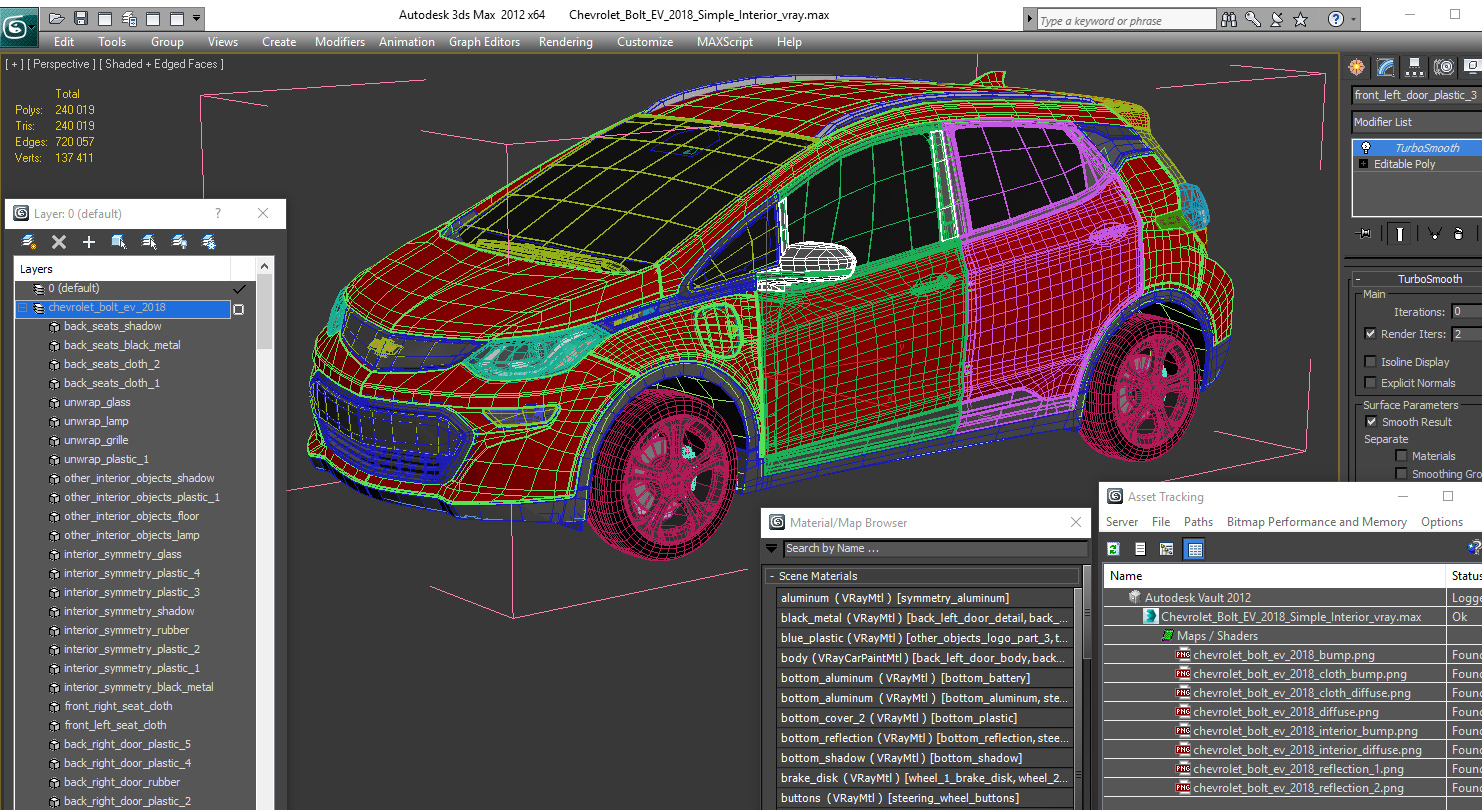1482x810 pixels.
Task: Open the Modify command panel tab
Action: [x=1385, y=67]
